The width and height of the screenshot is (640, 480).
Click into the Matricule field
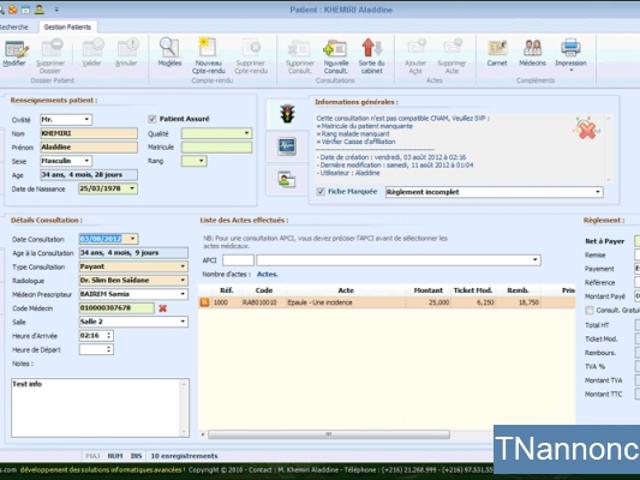[x=217, y=147]
